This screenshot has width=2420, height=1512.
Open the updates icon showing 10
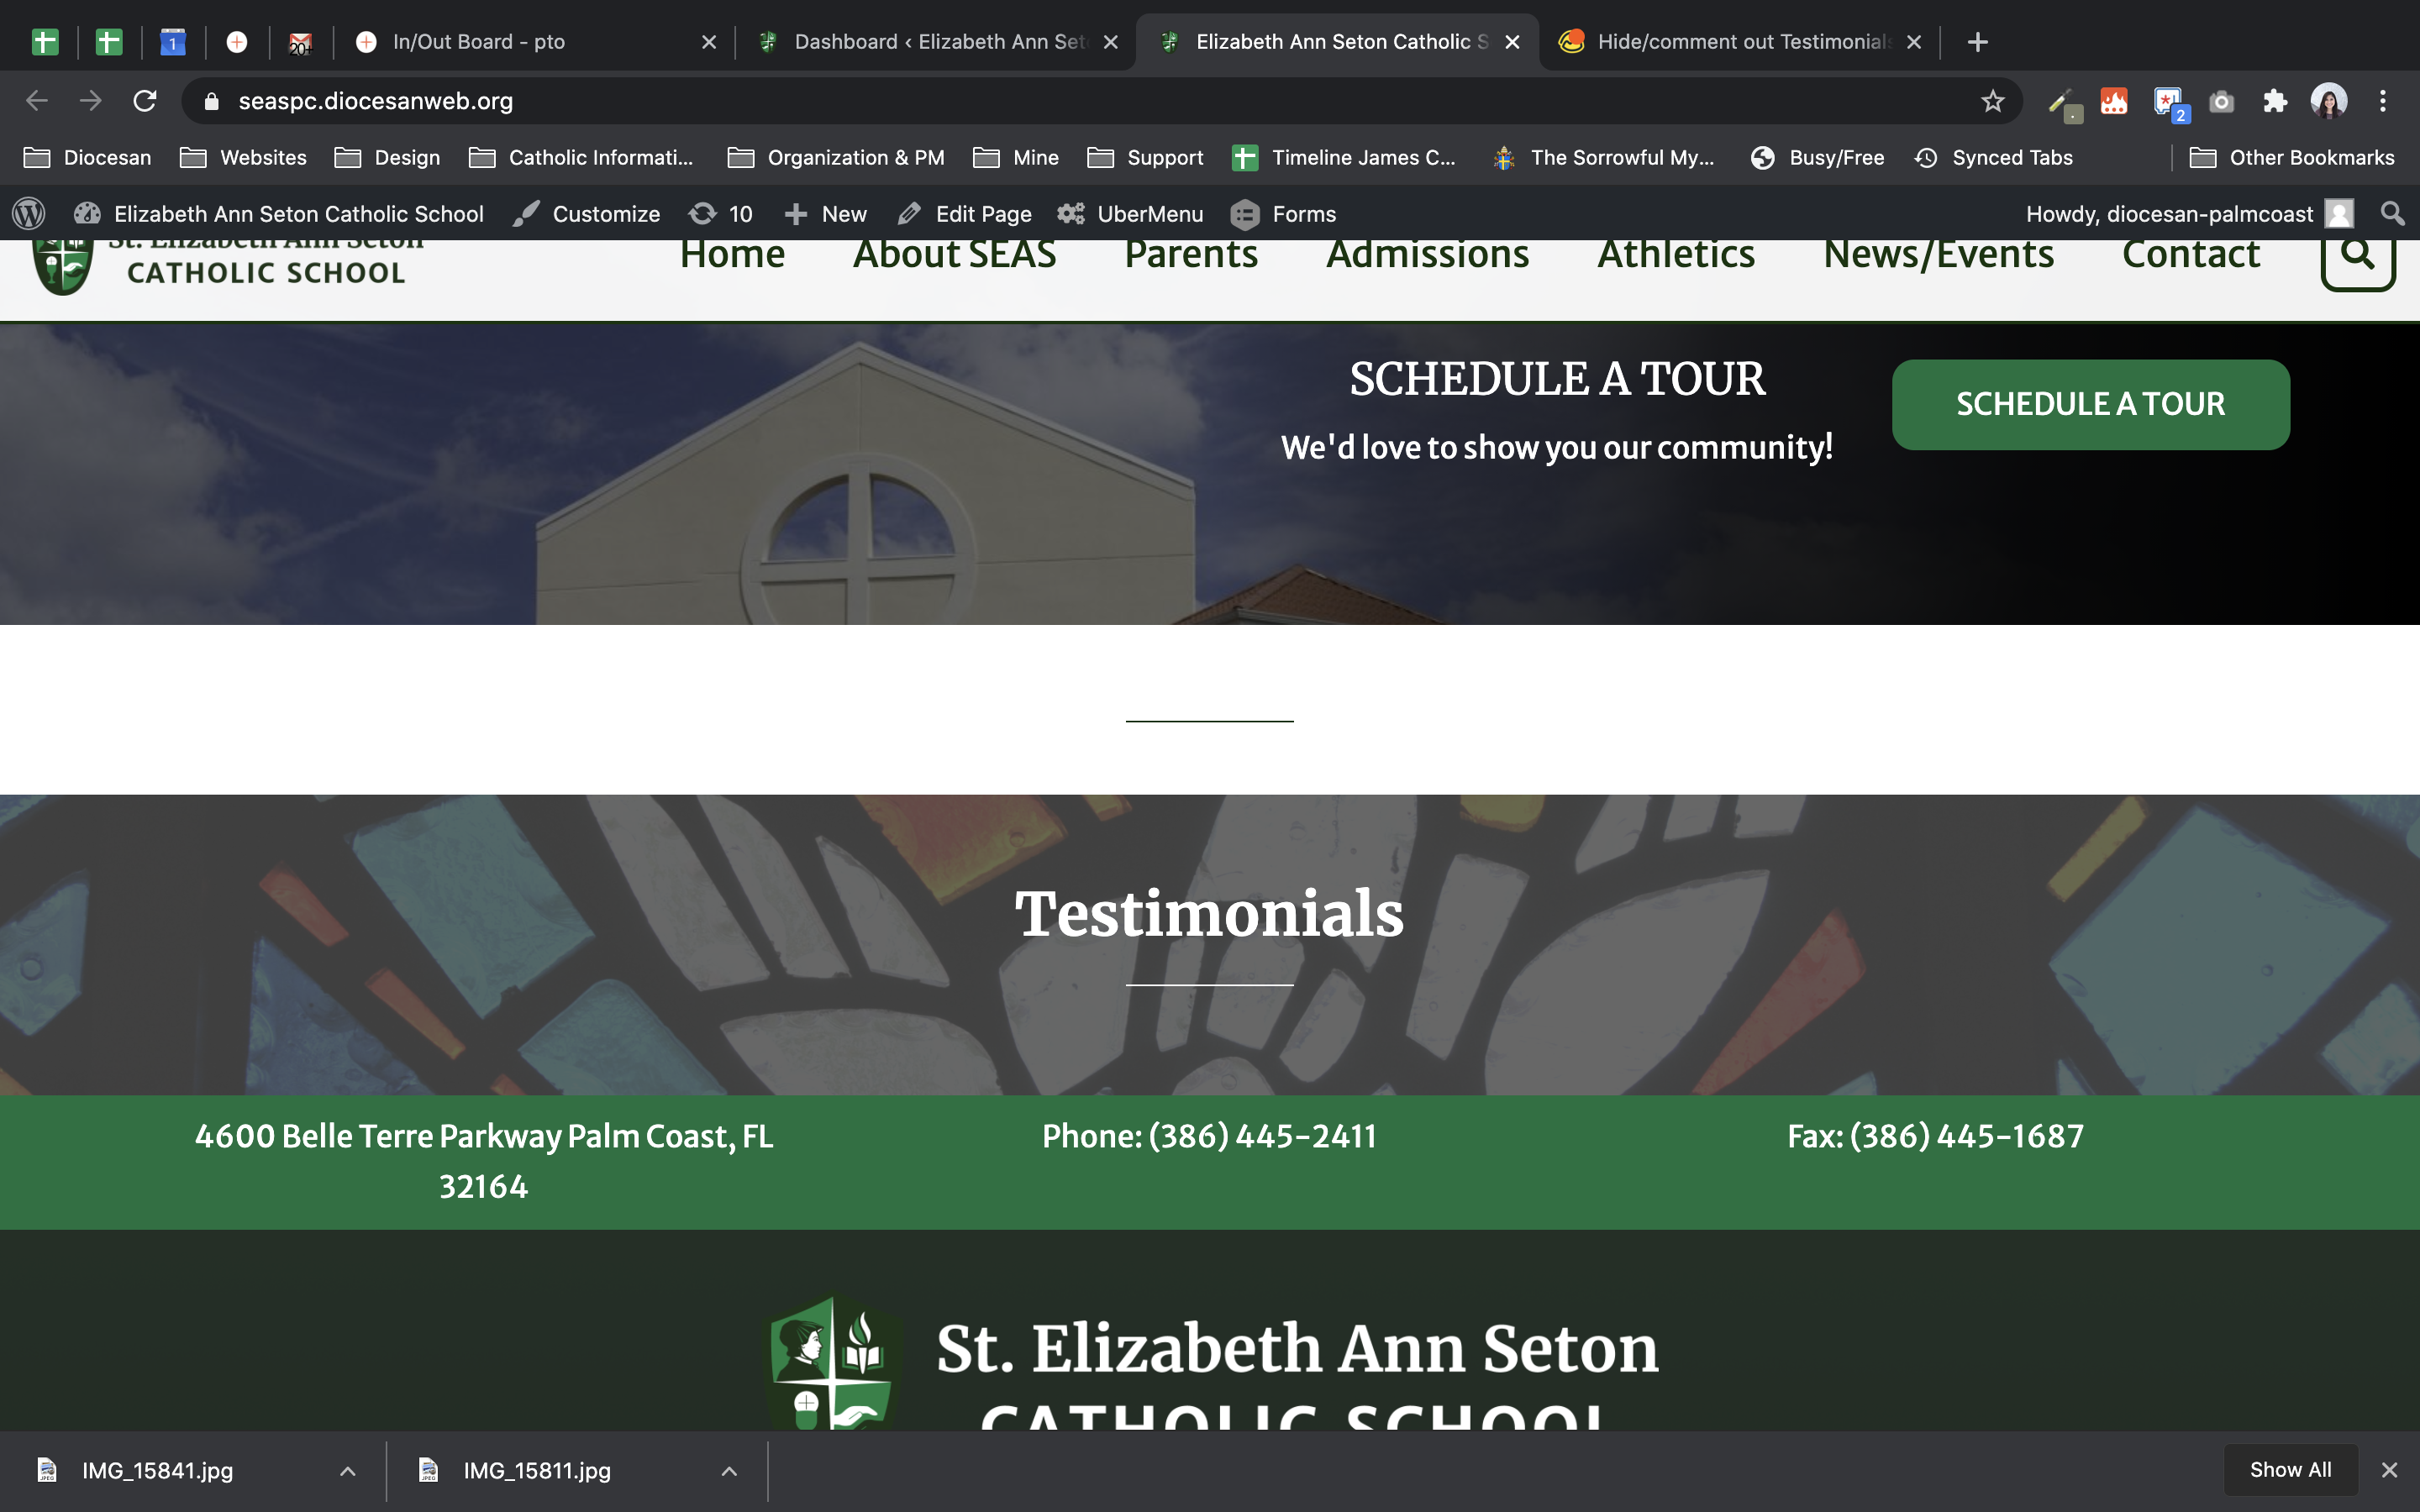[x=720, y=213]
